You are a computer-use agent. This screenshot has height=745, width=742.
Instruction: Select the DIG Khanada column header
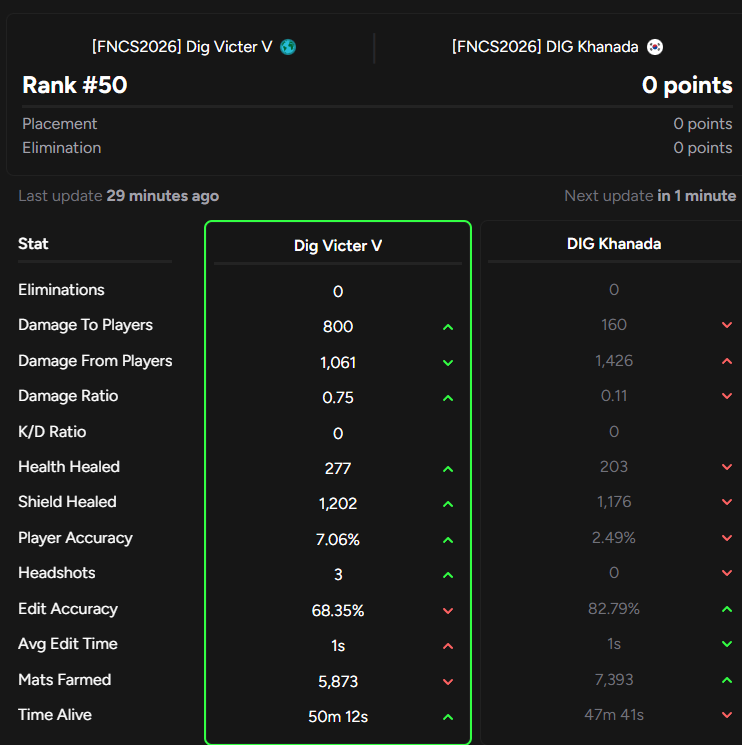pos(614,244)
